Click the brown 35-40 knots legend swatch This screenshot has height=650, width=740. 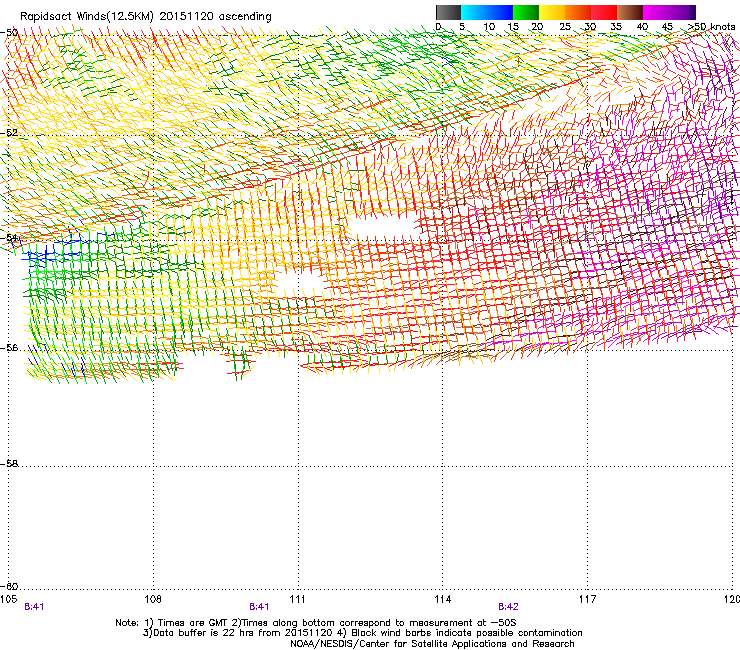pyautogui.click(x=630, y=12)
